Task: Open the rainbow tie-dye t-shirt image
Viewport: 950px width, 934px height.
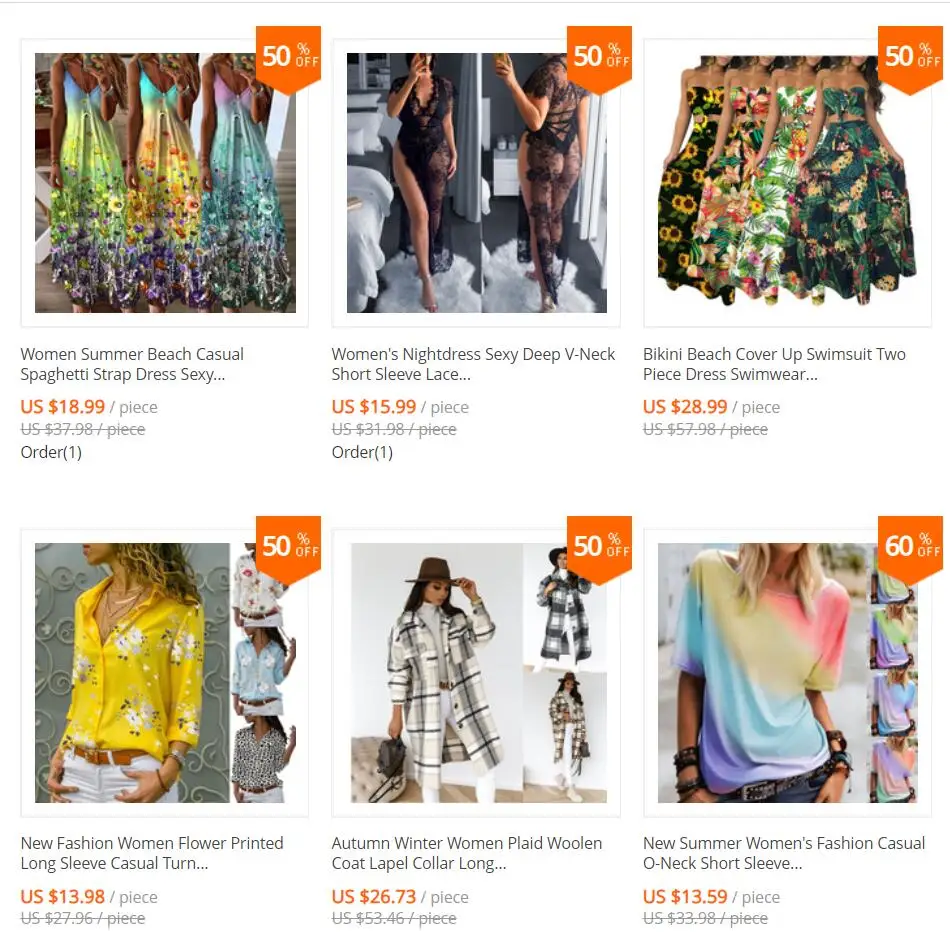Action: coord(787,673)
